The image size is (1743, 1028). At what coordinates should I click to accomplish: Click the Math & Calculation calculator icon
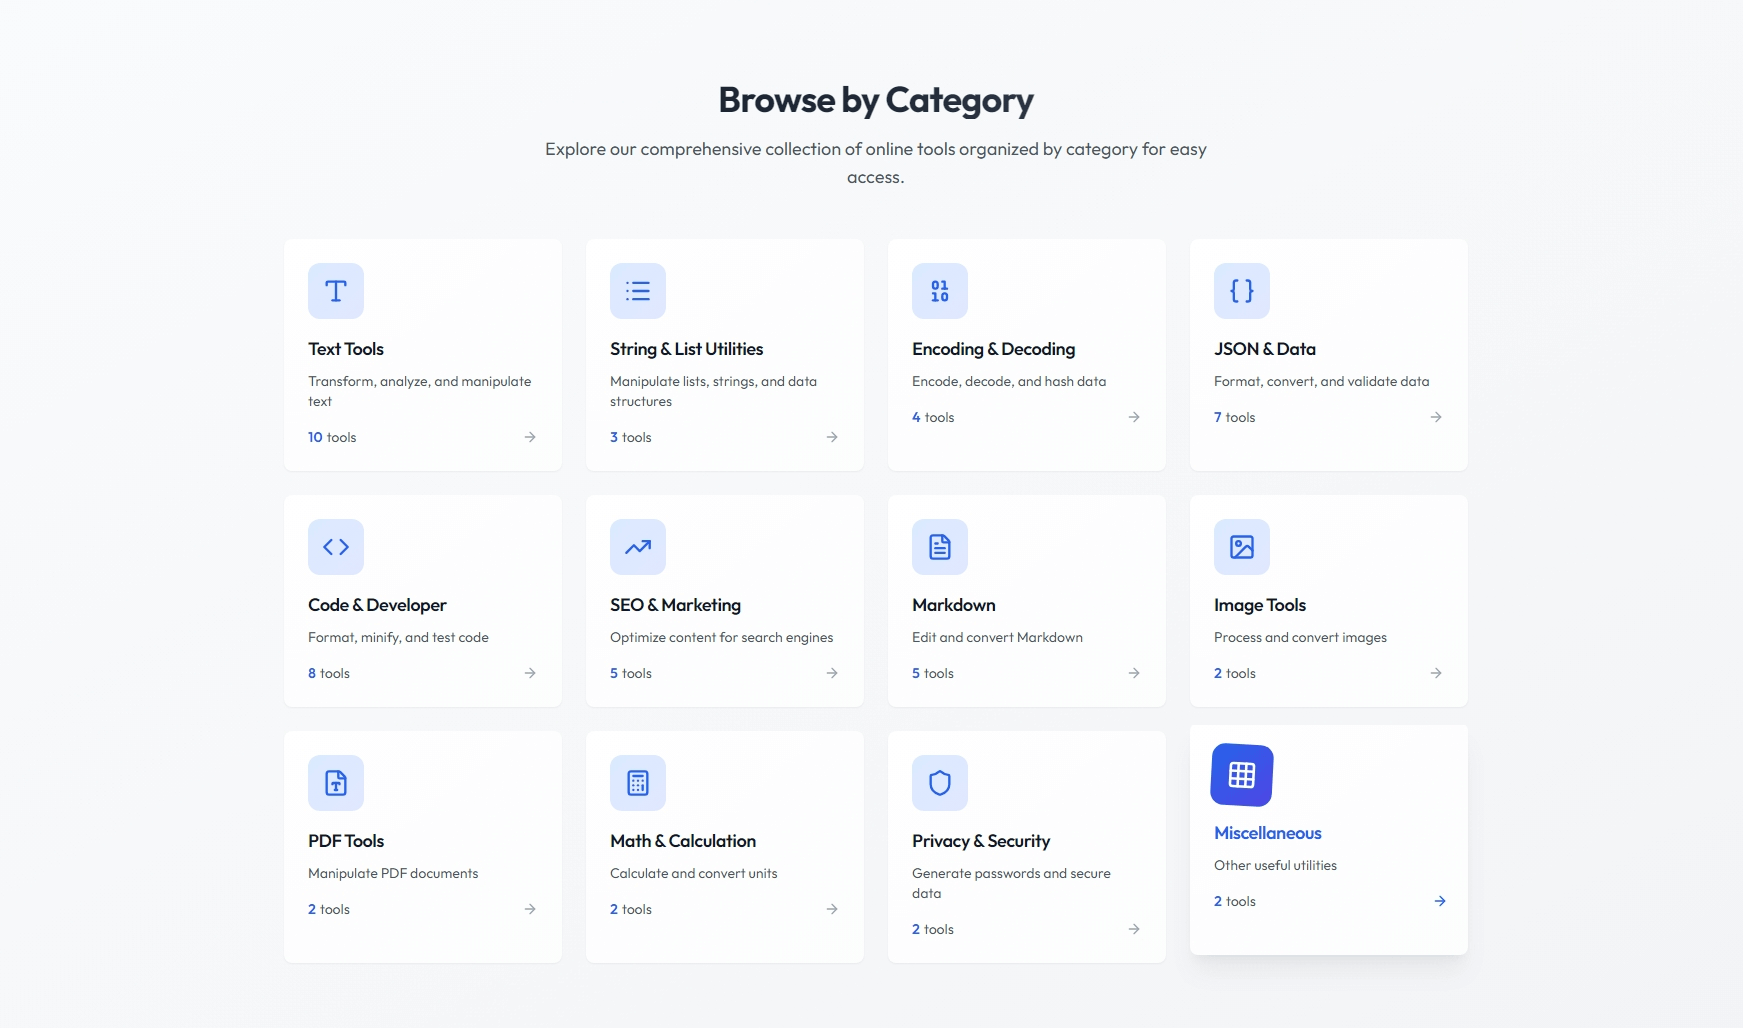coord(638,783)
